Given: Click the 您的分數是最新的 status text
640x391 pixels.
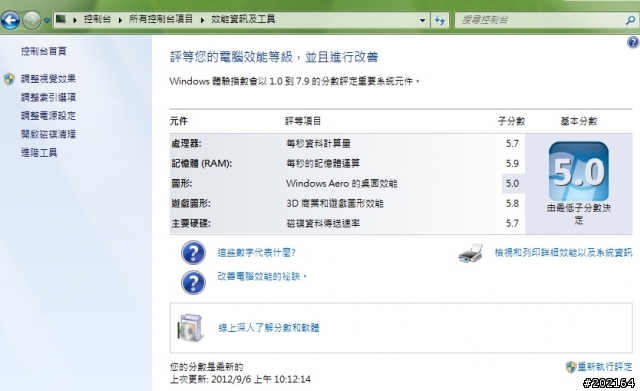Looking at the screenshot, I should (207, 367).
